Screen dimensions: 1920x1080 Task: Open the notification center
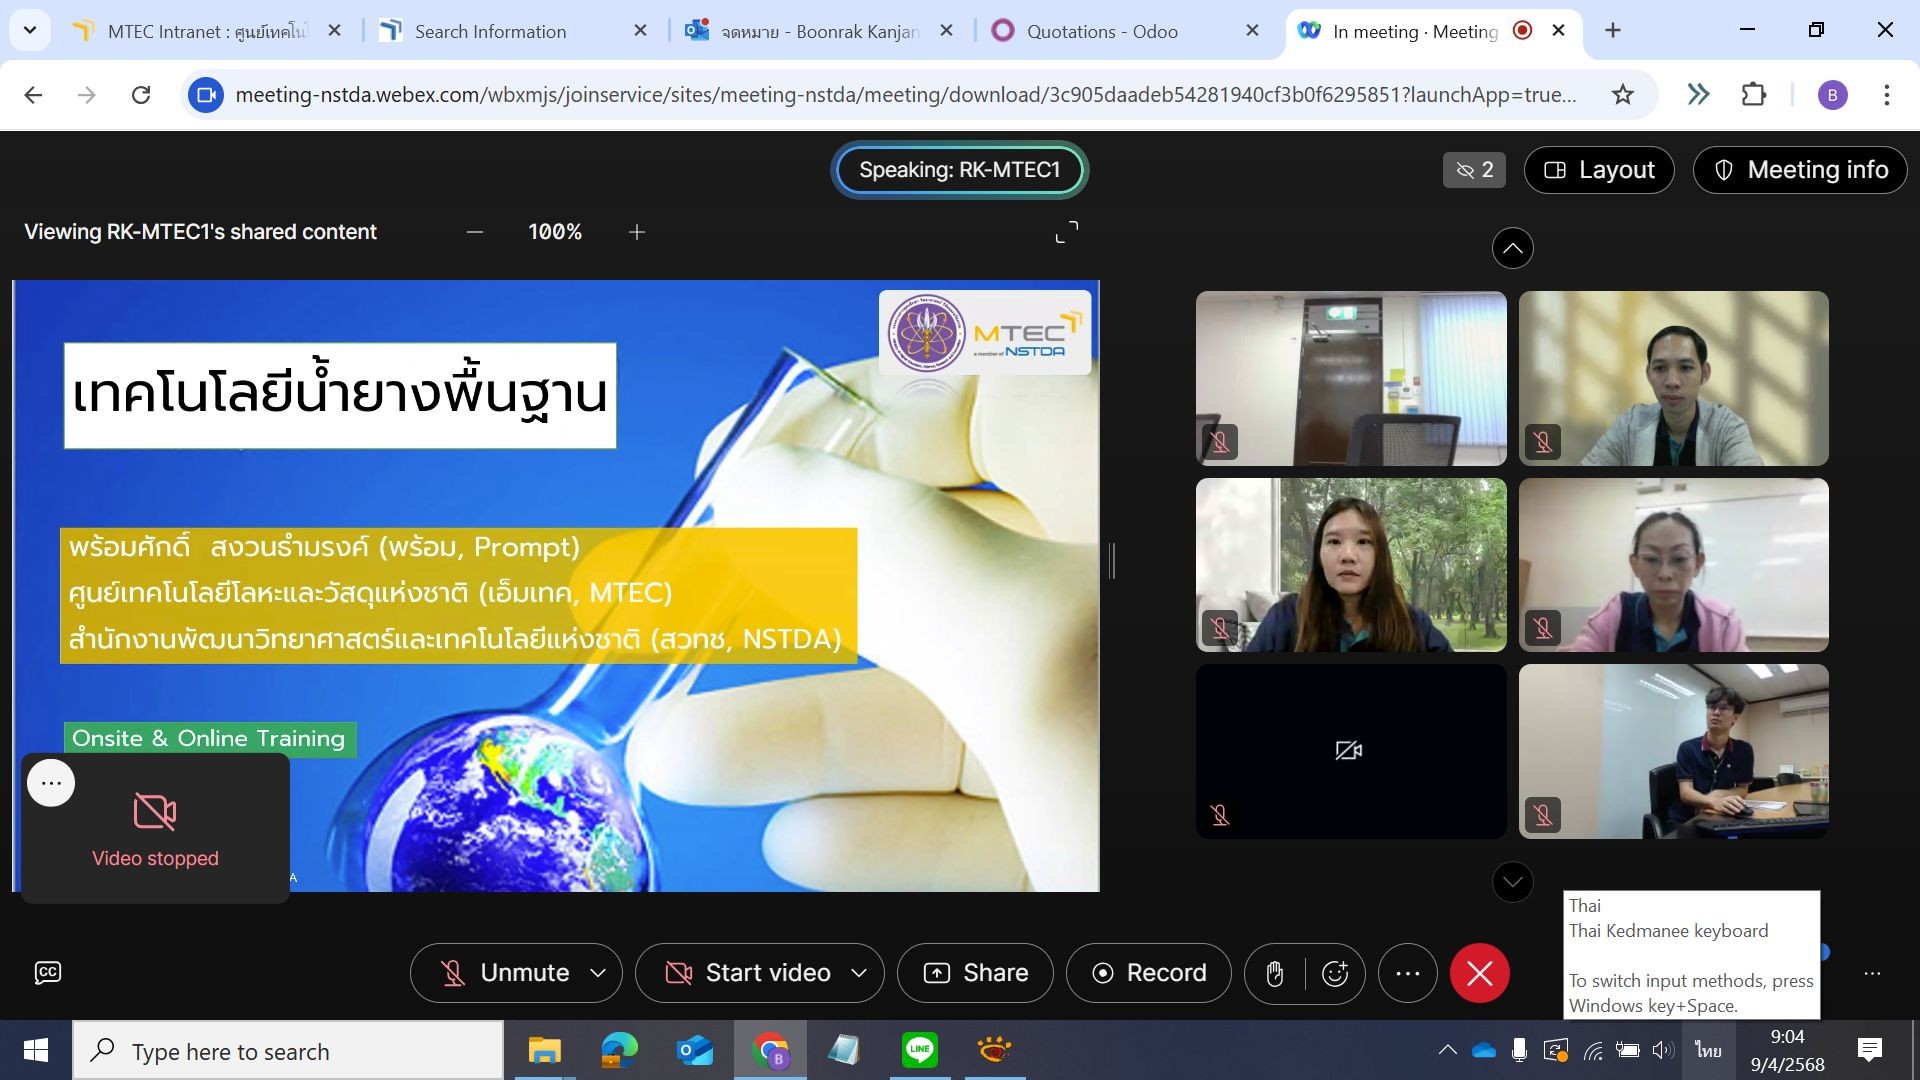pos(1870,1050)
